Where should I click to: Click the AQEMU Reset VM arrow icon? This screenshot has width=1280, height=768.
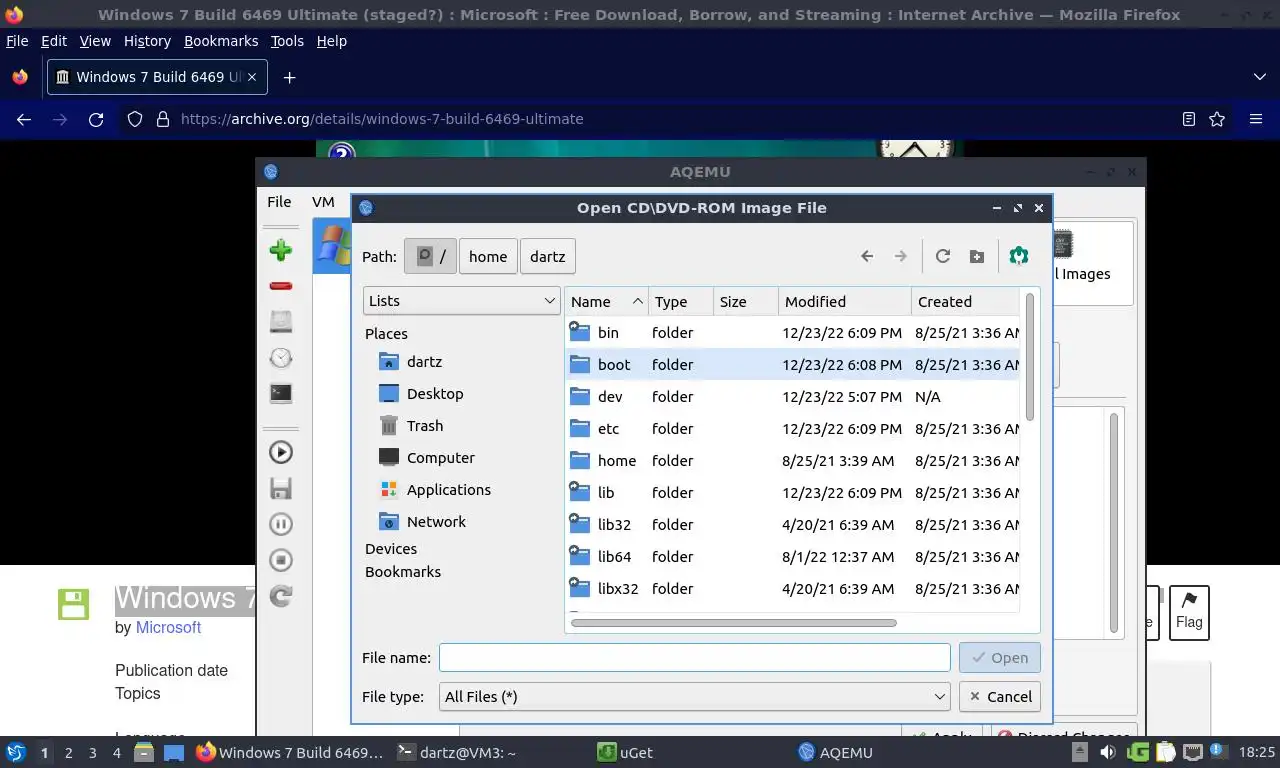coord(281,596)
